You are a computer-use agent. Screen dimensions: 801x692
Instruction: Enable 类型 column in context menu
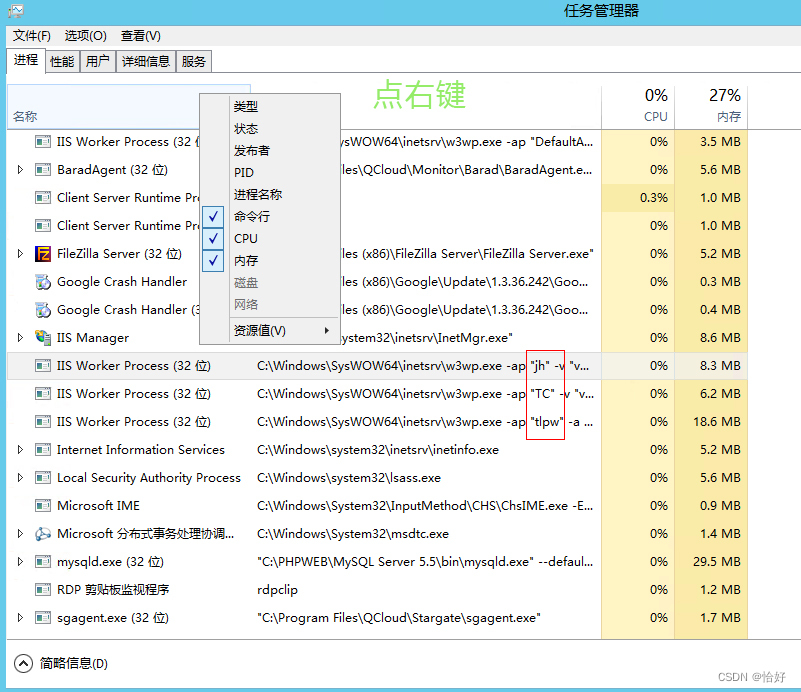coord(270,106)
